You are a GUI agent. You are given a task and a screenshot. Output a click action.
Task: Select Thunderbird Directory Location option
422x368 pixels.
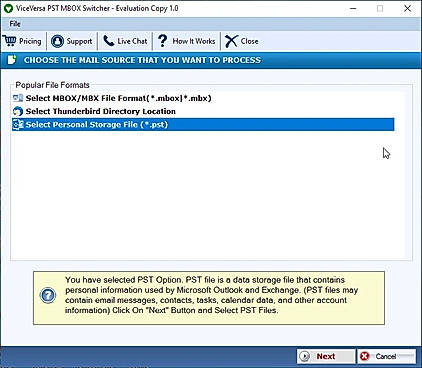point(101,111)
